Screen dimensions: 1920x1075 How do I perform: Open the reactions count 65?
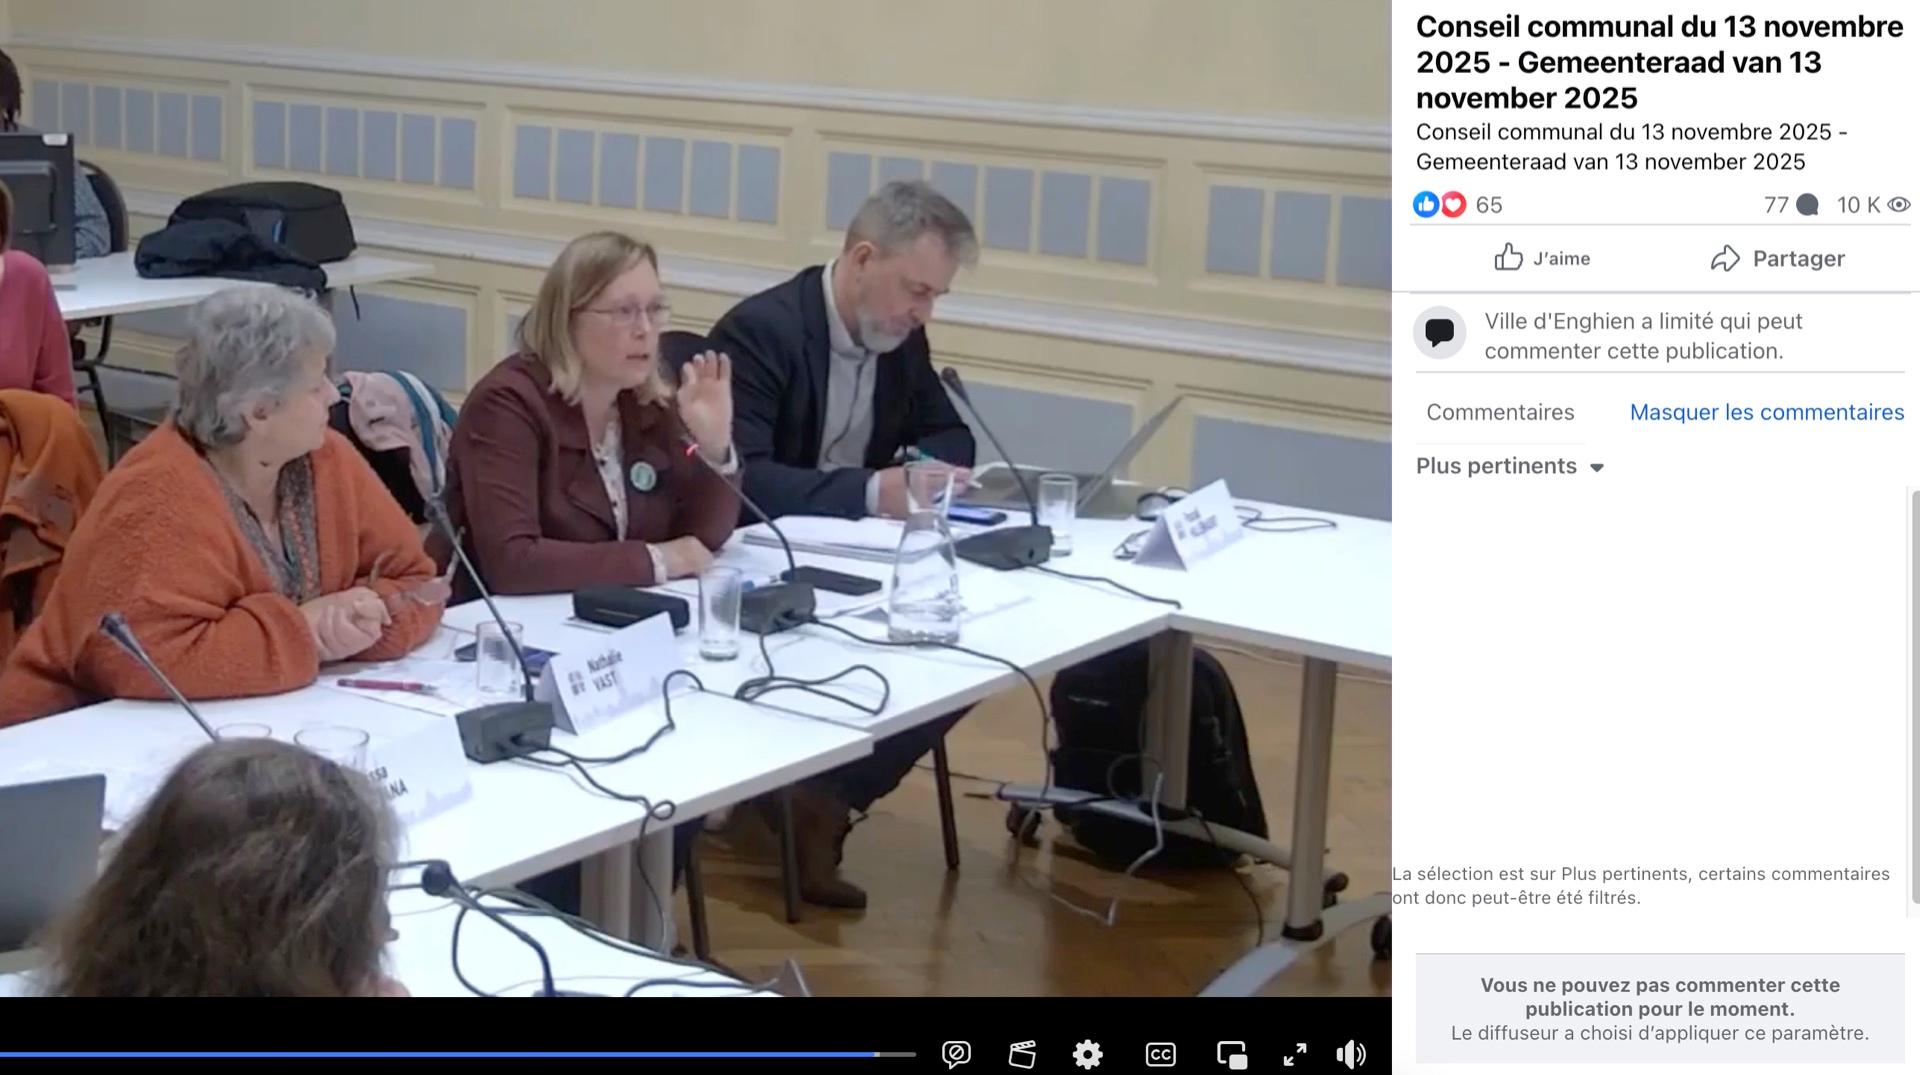[x=1489, y=205]
